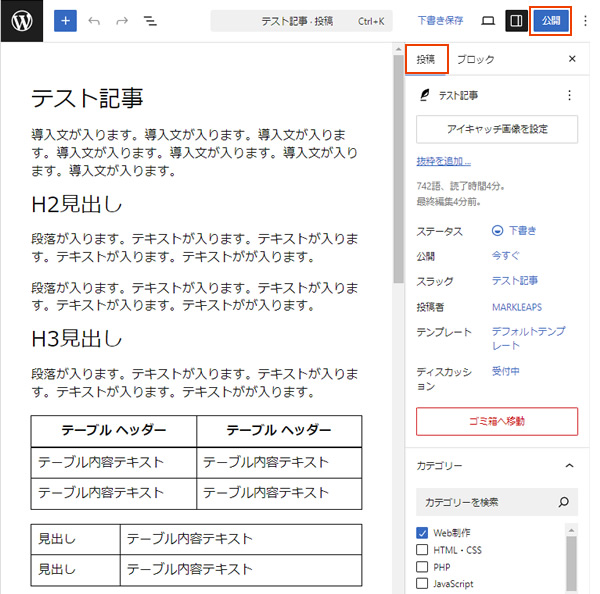Click the カテゴリーを検索 search field

tap(487, 502)
